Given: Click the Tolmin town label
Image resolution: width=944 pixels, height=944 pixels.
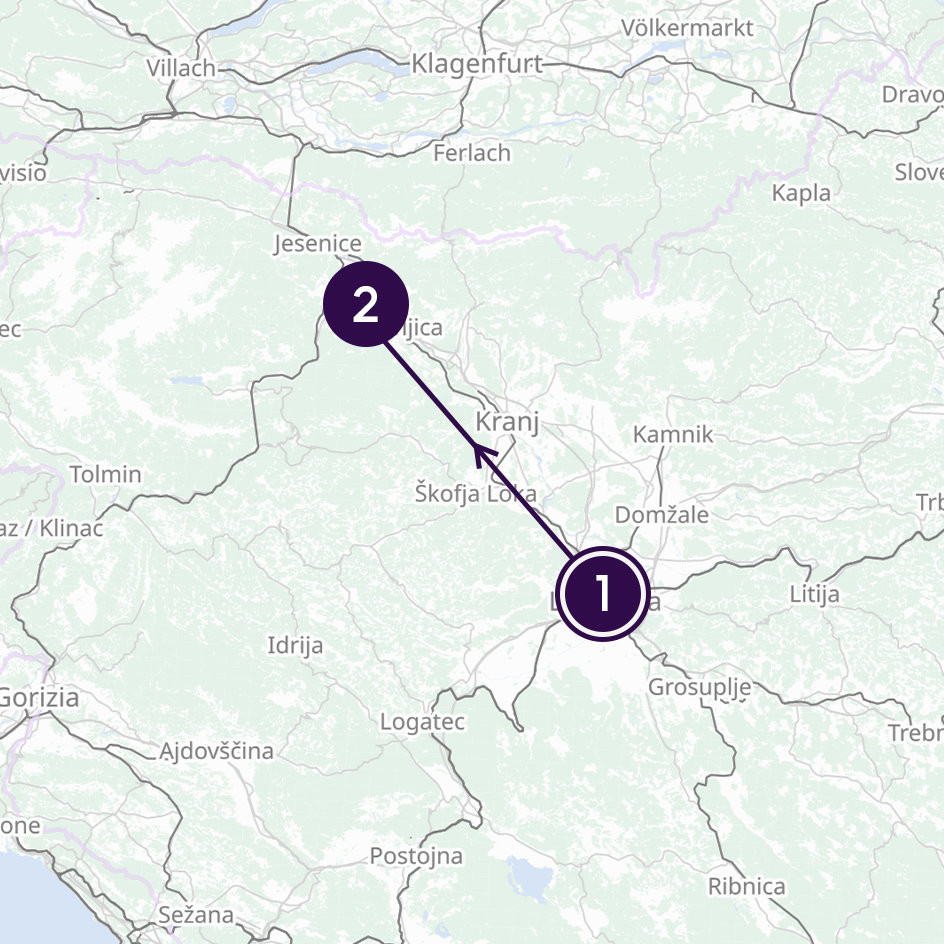Looking at the screenshot, I should pos(106,474).
